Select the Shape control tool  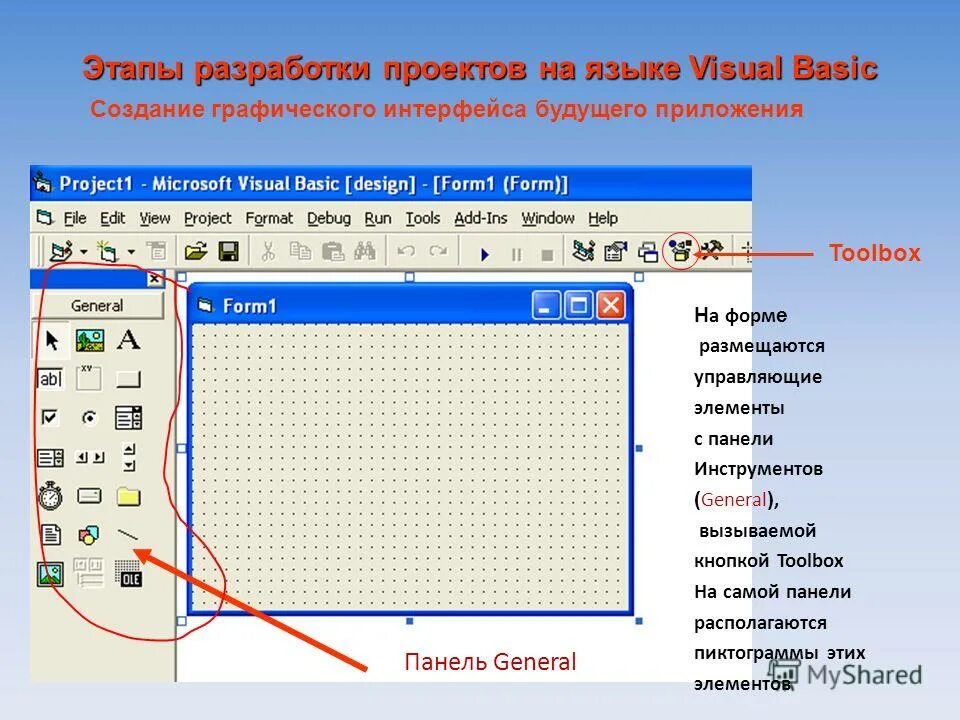click(89, 535)
